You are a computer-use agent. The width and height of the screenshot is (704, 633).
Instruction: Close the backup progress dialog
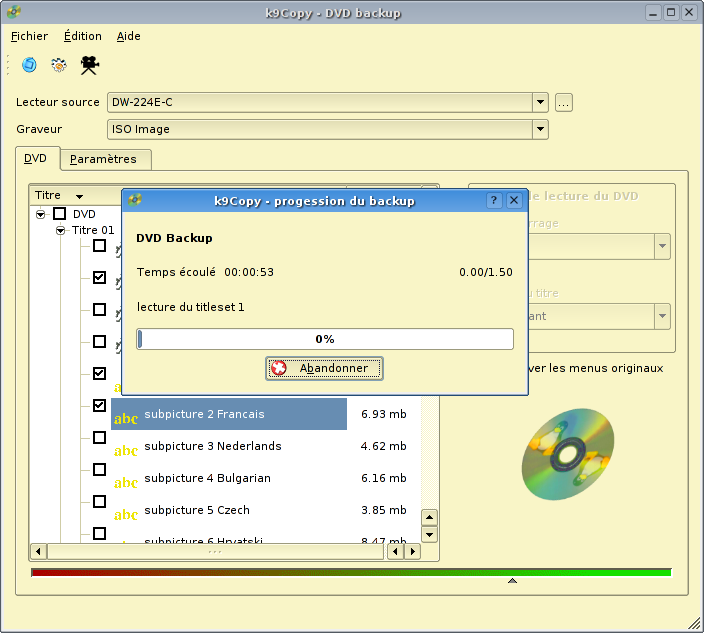(514, 200)
